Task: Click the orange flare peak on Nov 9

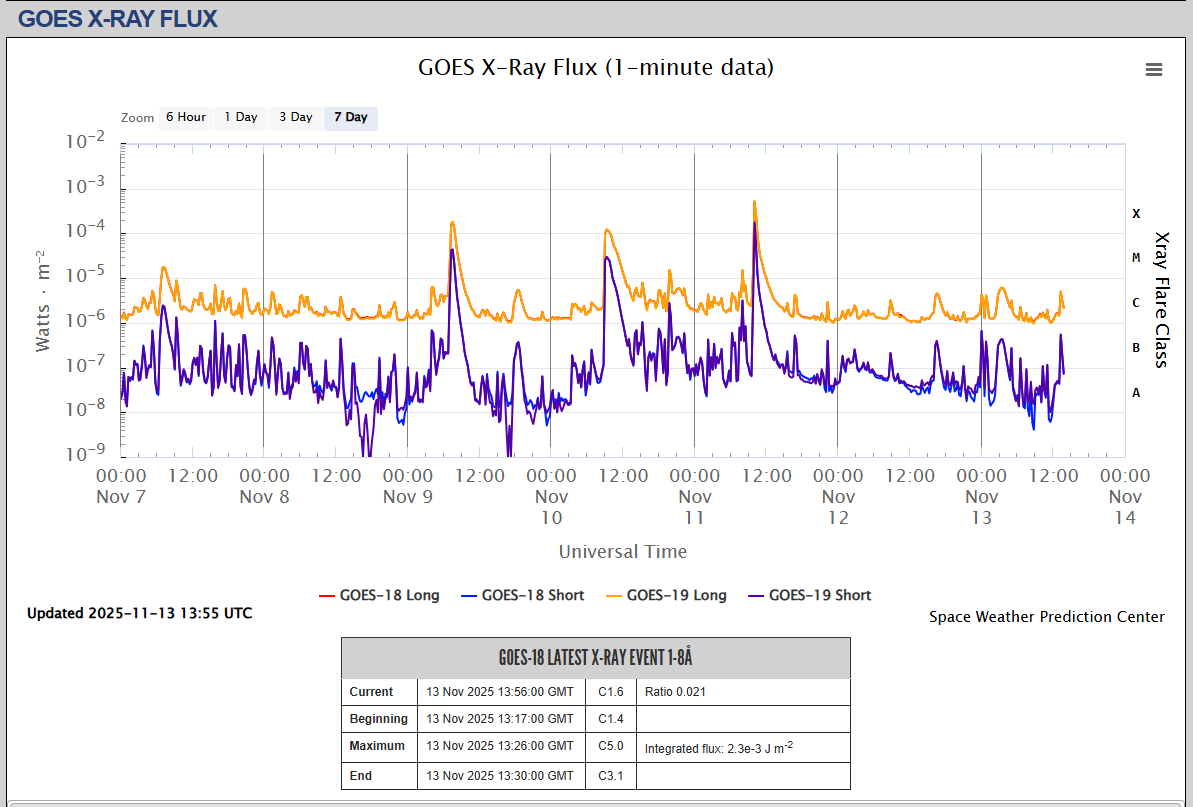Action: 453,223
